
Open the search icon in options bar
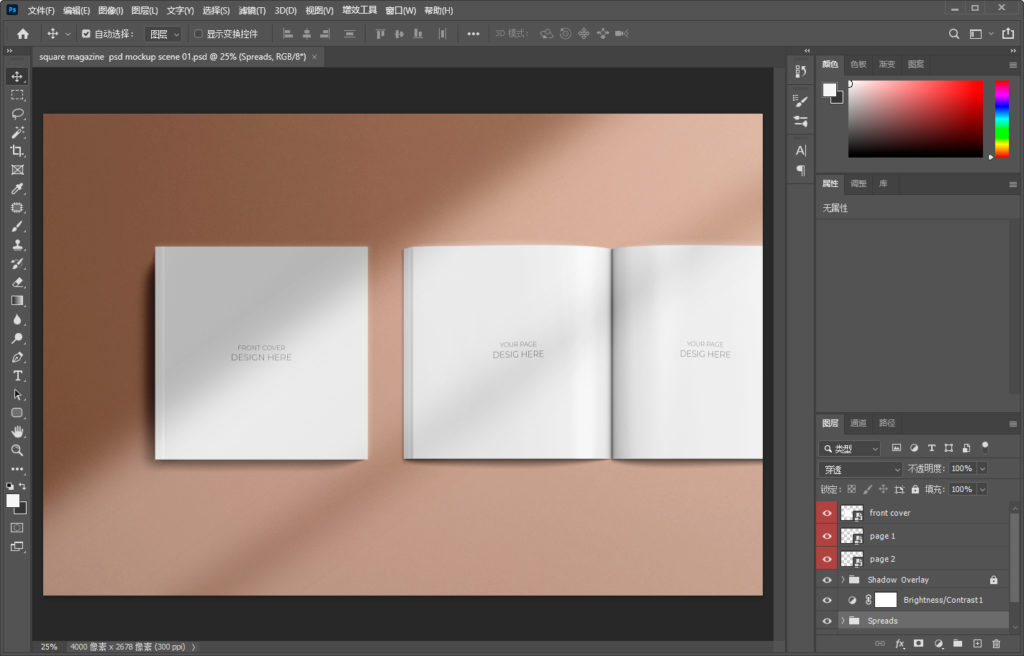[954, 34]
